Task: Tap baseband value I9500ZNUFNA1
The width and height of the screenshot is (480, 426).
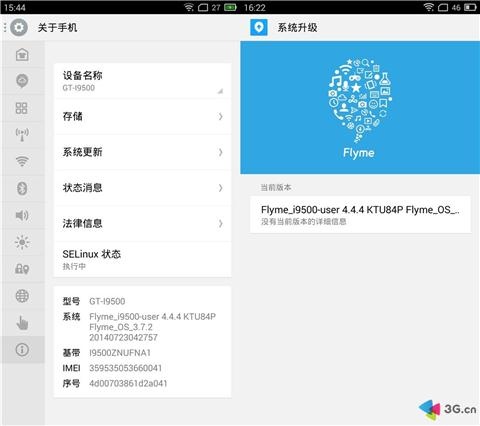Action: [120, 353]
